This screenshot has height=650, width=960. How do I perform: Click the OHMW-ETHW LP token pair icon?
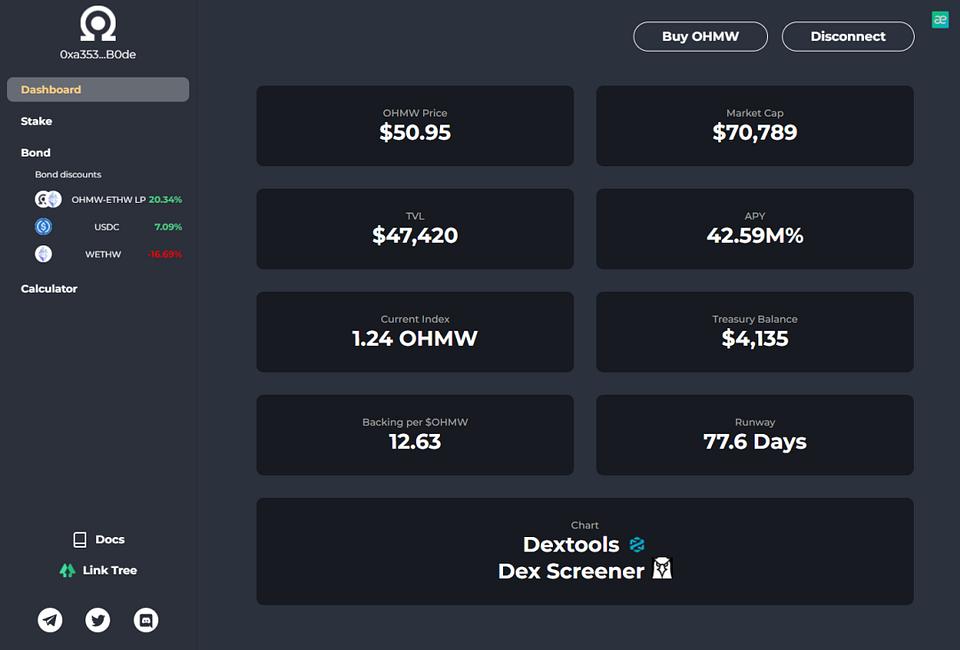coord(48,199)
